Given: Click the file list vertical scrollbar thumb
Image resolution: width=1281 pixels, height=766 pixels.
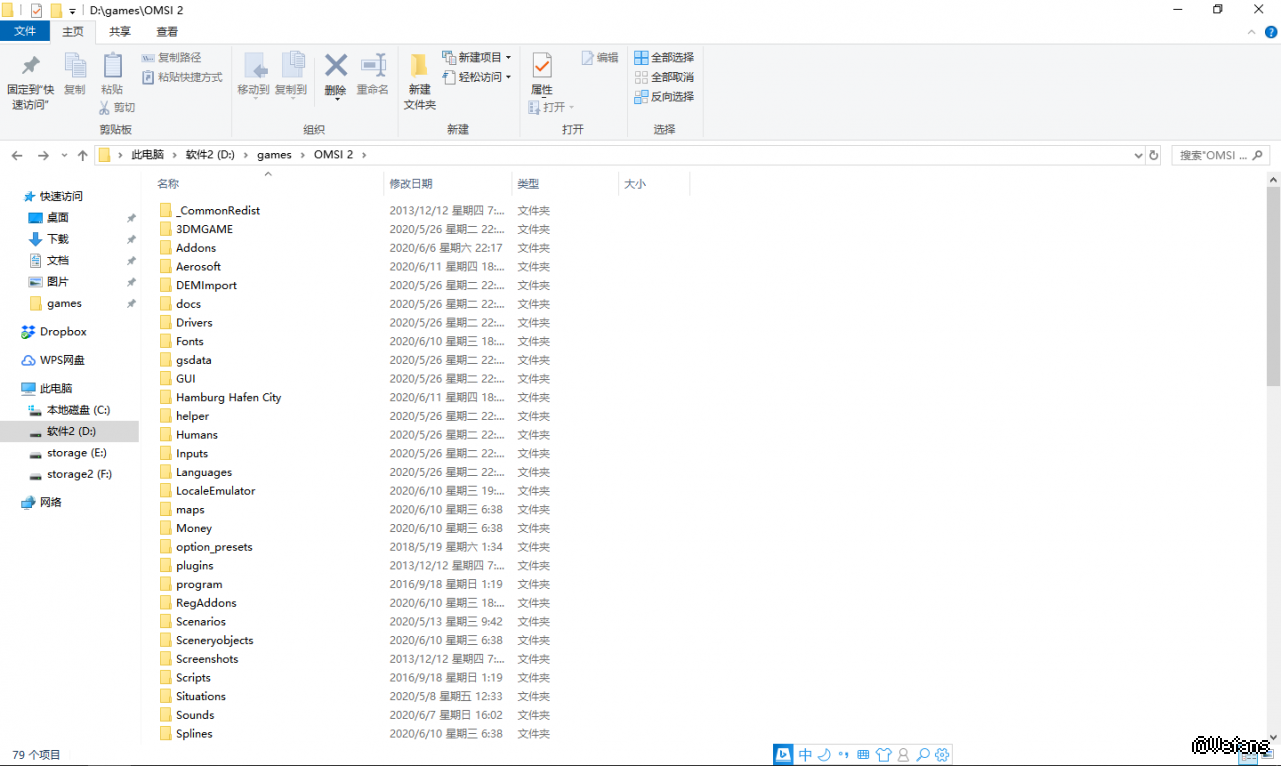Looking at the screenshot, I should 1273,286.
